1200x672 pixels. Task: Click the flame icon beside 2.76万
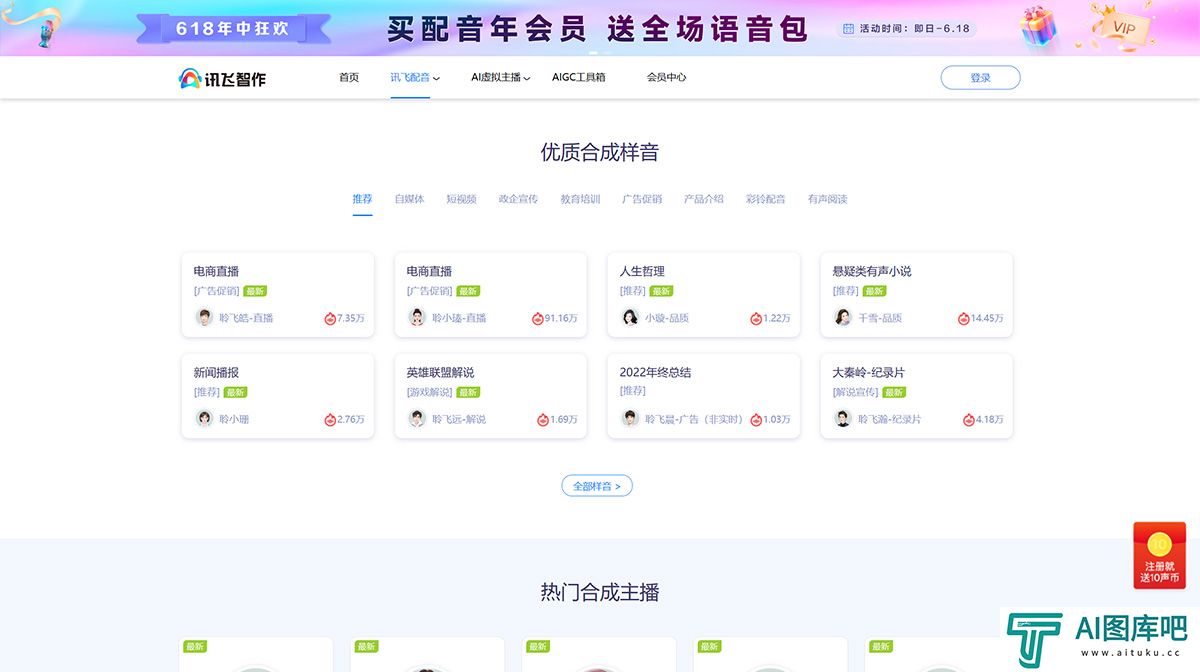point(330,419)
